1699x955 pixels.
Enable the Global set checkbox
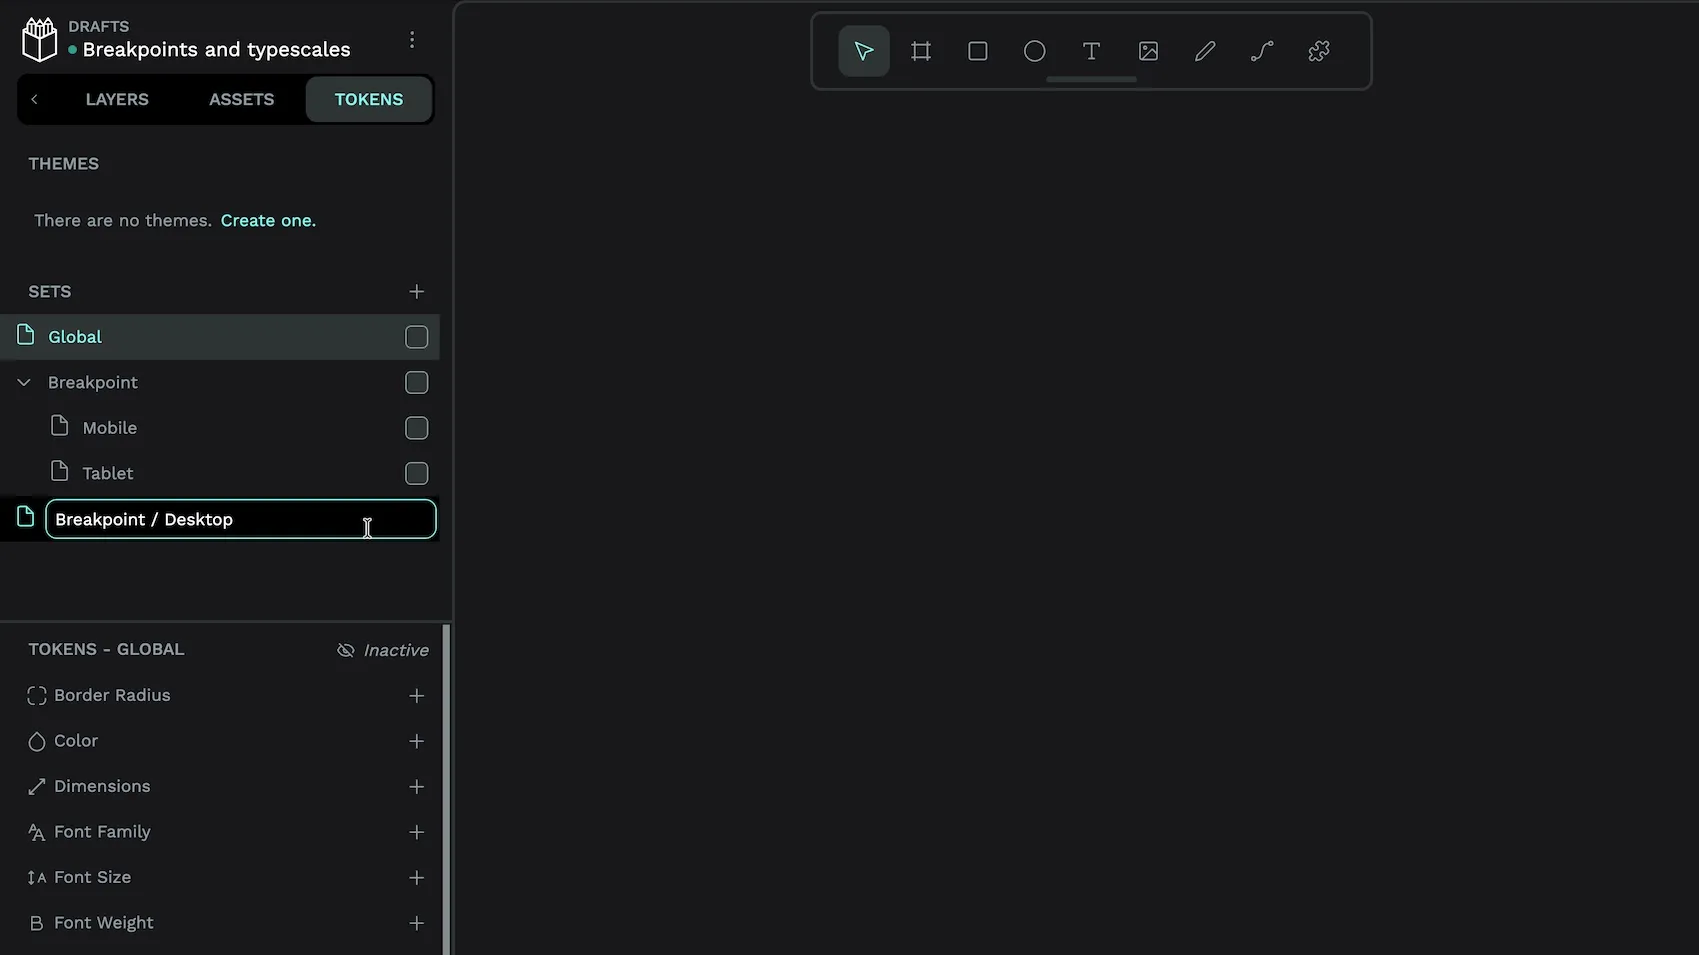(417, 337)
